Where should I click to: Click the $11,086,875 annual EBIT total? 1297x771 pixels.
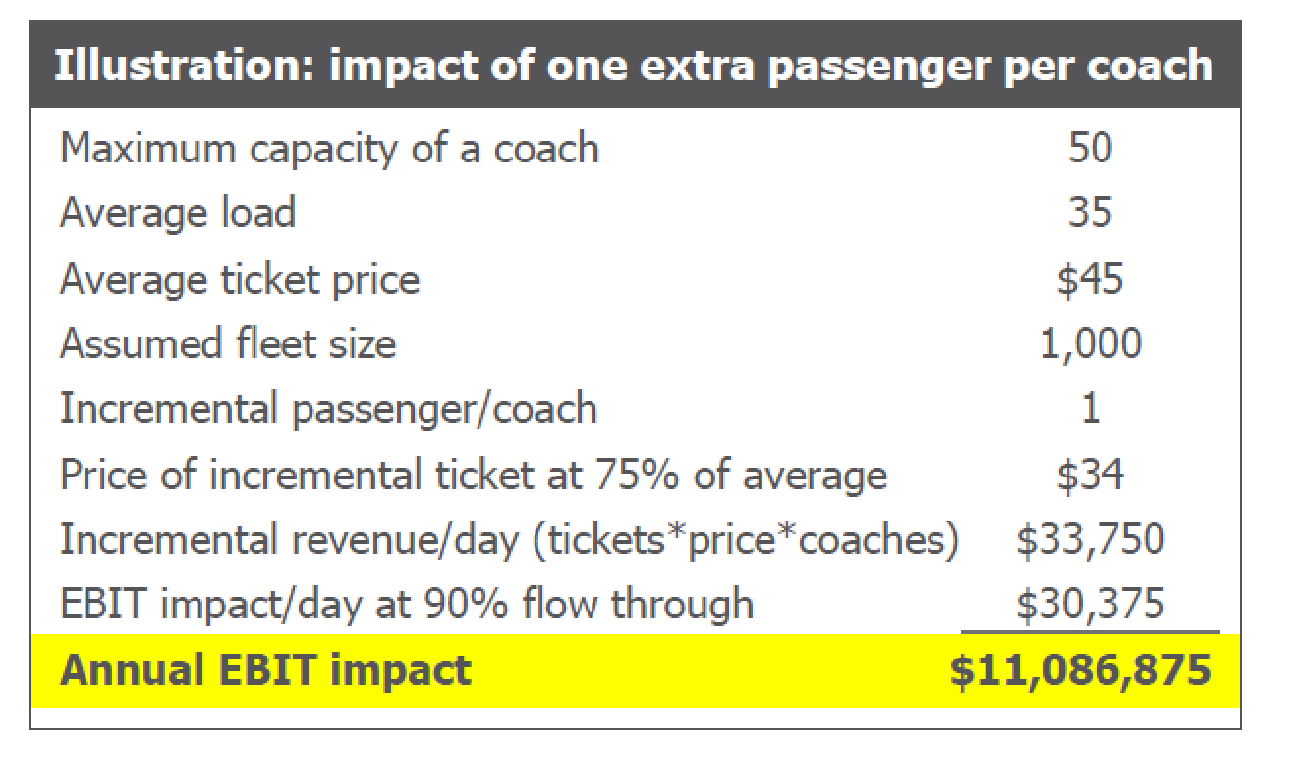[1080, 670]
